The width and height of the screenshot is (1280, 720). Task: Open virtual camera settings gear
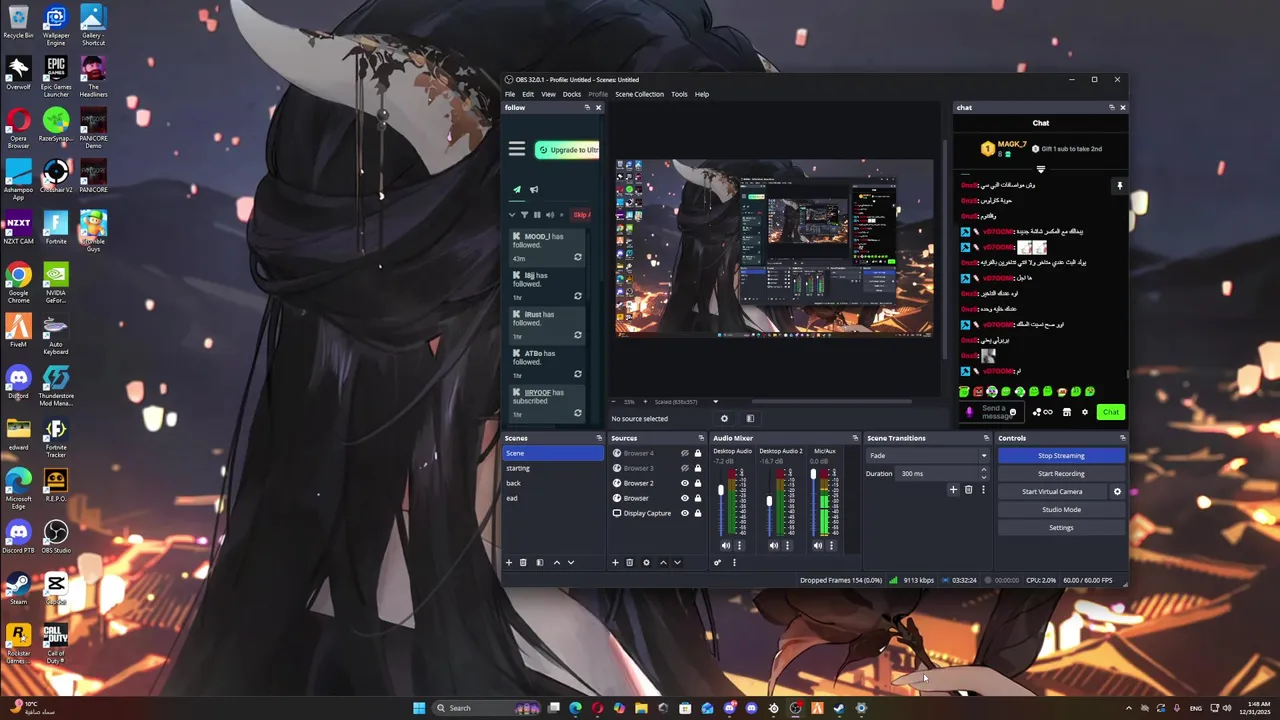(1117, 491)
